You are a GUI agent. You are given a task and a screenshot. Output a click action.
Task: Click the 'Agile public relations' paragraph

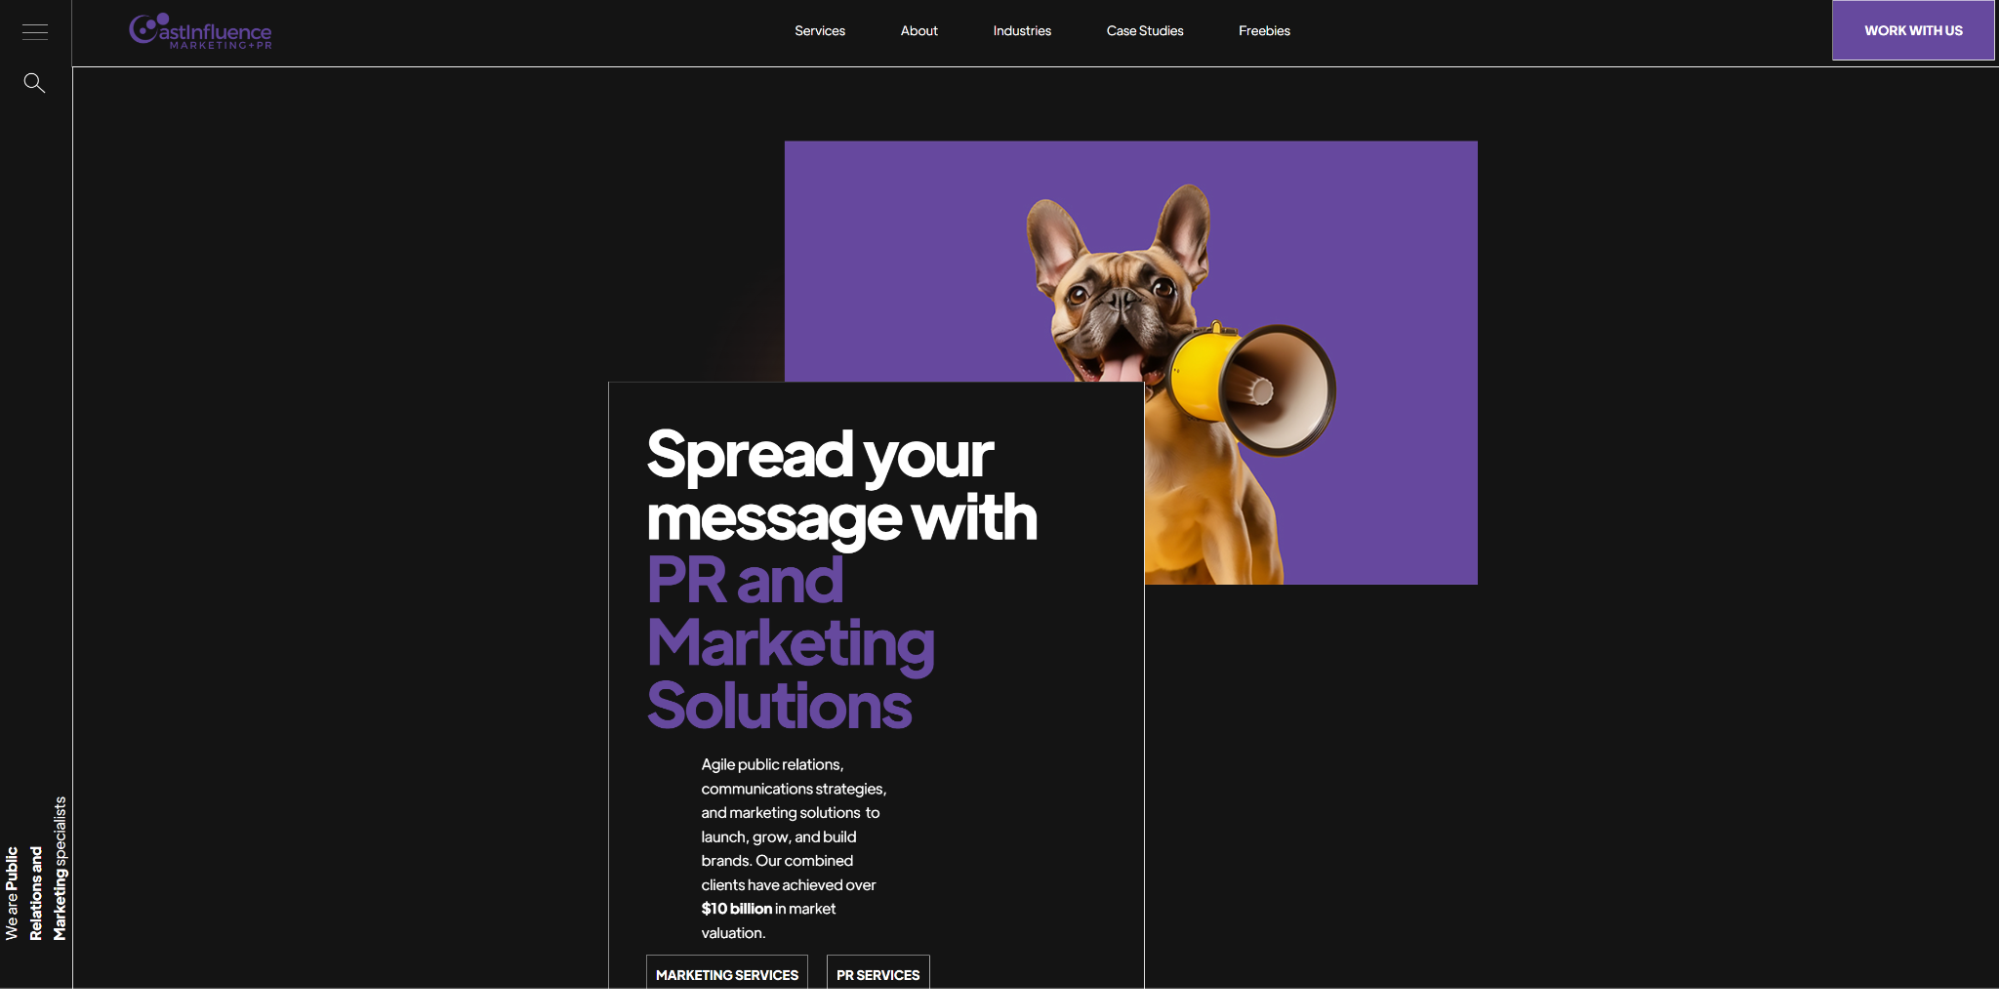[x=794, y=848]
